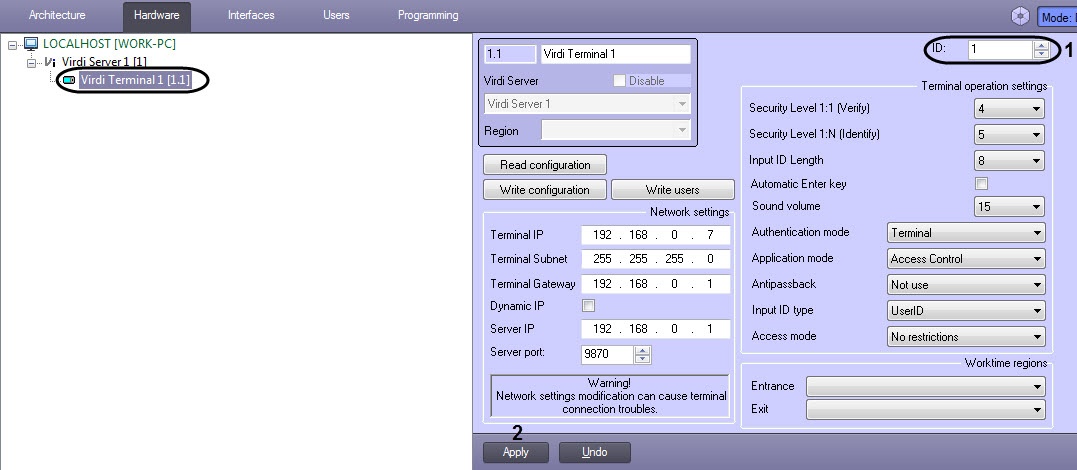Click the terminal name text field
This screenshot has width=1077, height=470.
pos(615,55)
